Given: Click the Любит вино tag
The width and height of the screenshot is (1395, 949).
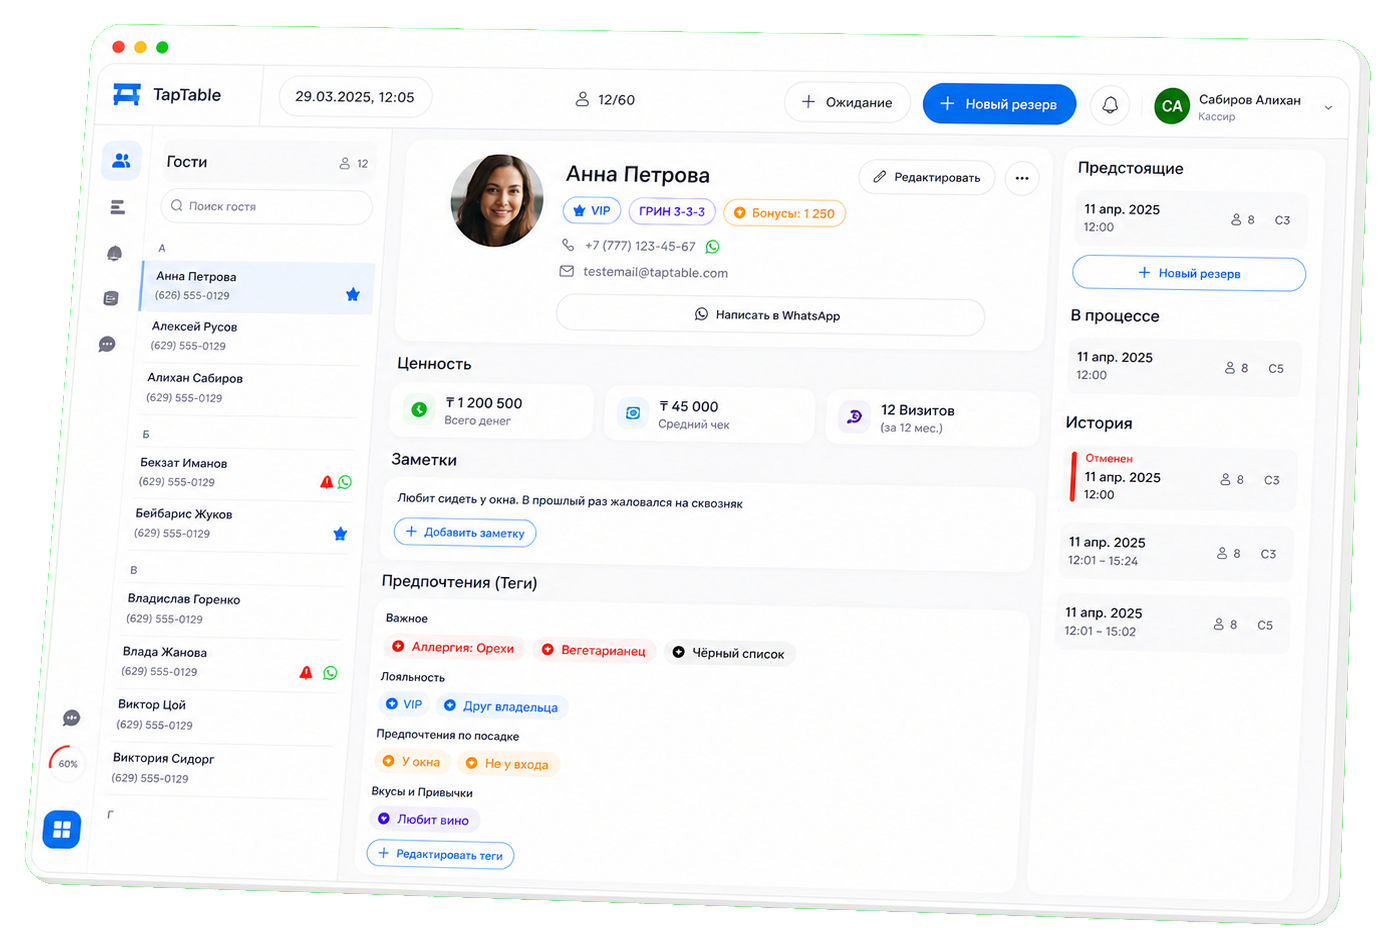Looking at the screenshot, I should [424, 820].
